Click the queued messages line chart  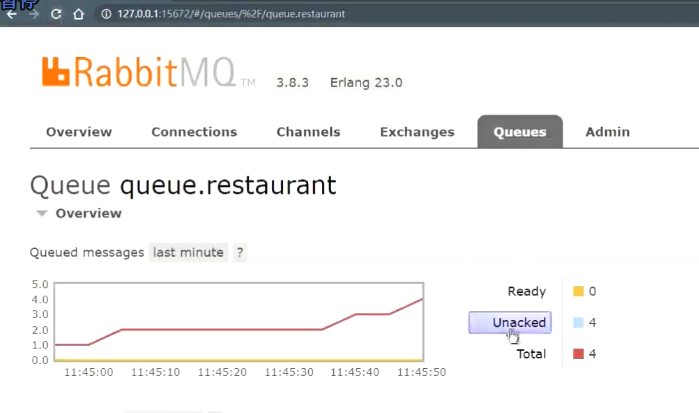[x=238, y=322]
